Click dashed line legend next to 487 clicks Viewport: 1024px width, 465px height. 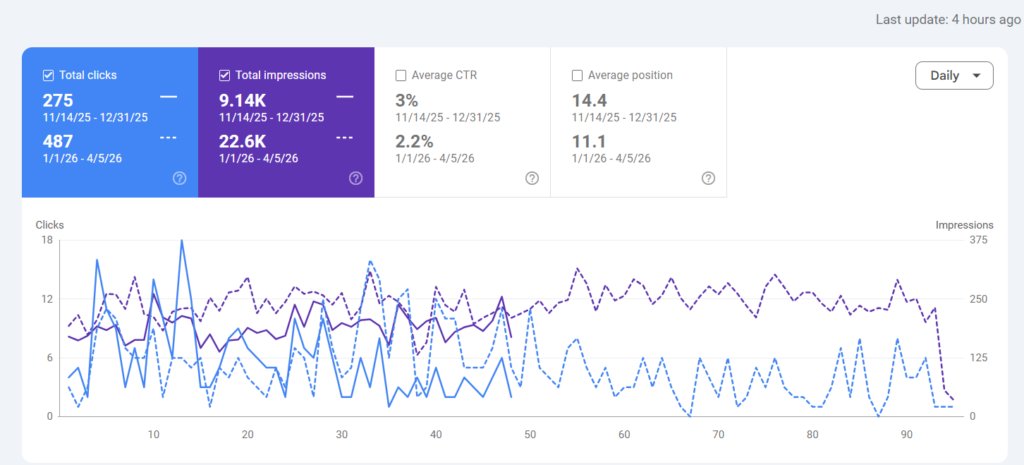pyautogui.click(x=168, y=138)
